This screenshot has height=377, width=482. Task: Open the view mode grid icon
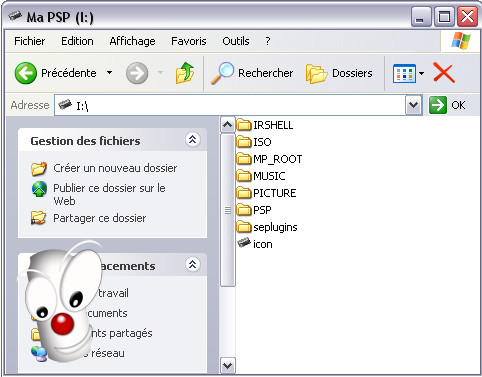click(x=404, y=73)
